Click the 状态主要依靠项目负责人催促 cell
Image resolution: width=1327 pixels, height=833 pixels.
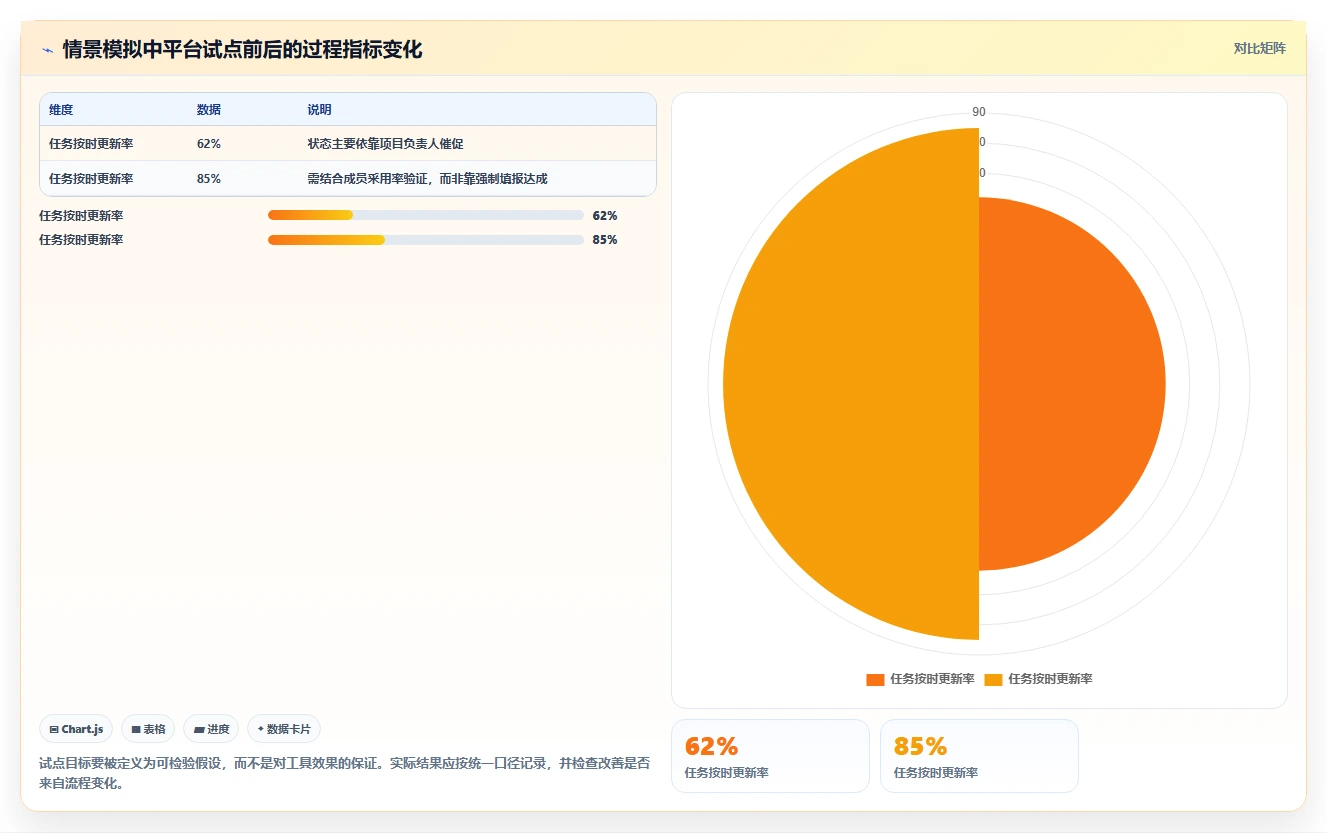click(385, 144)
